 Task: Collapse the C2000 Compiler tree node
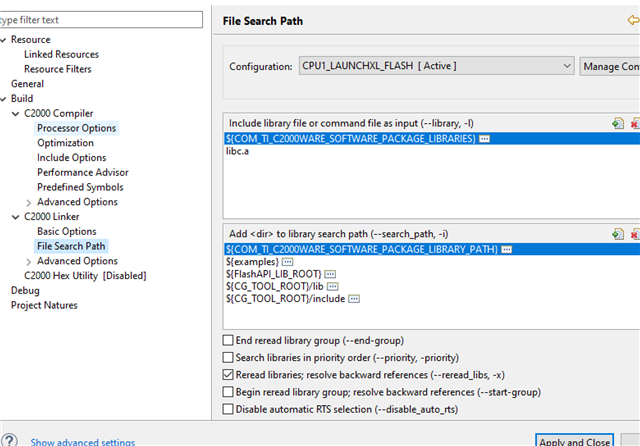15,114
